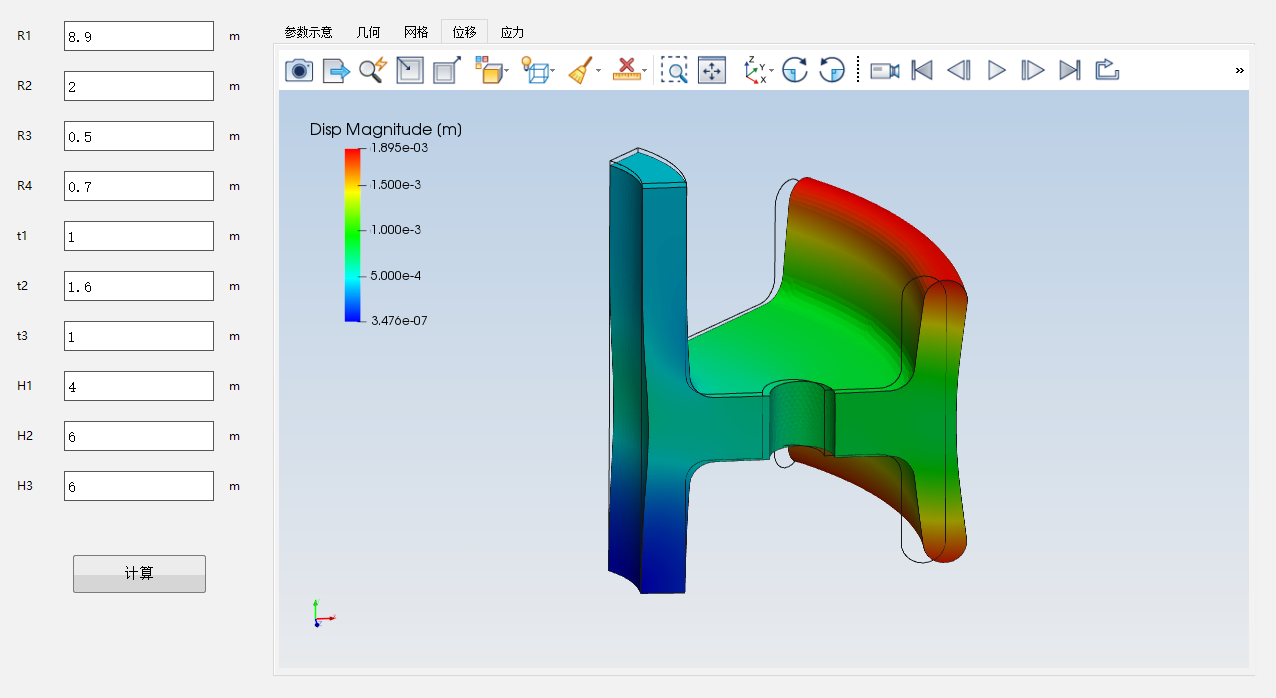The width and height of the screenshot is (1276, 698).
Task: Click the export arrow icon in toolbar
Action: coord(336,70)
